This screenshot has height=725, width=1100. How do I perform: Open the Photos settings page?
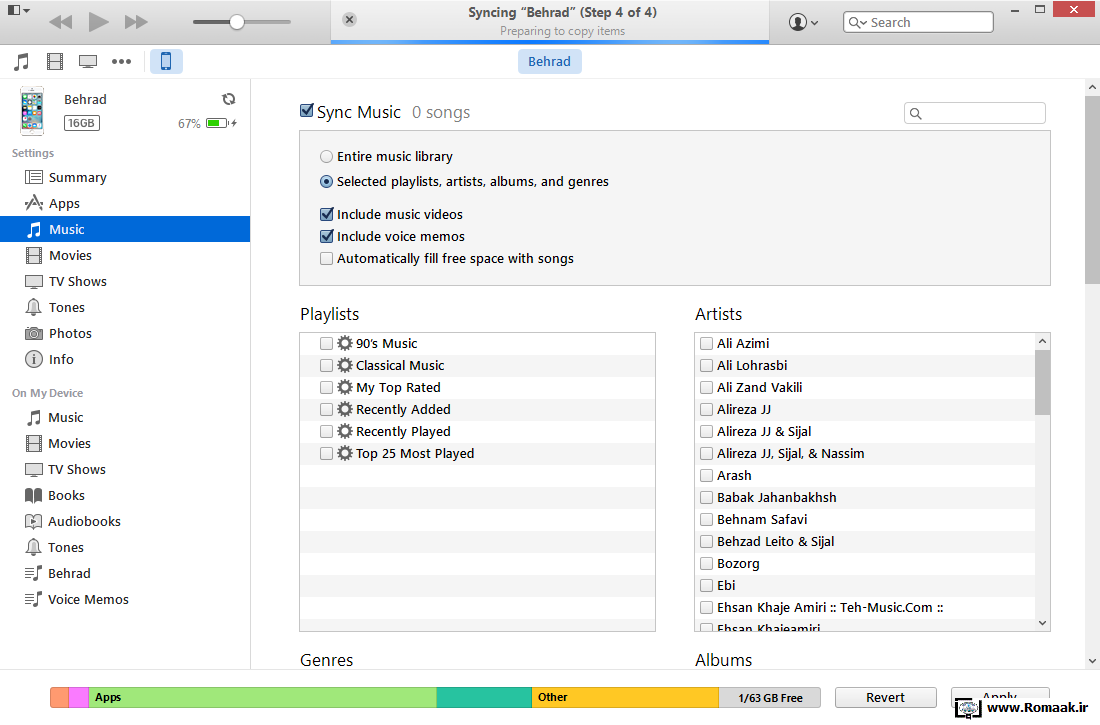click(125, 333)
